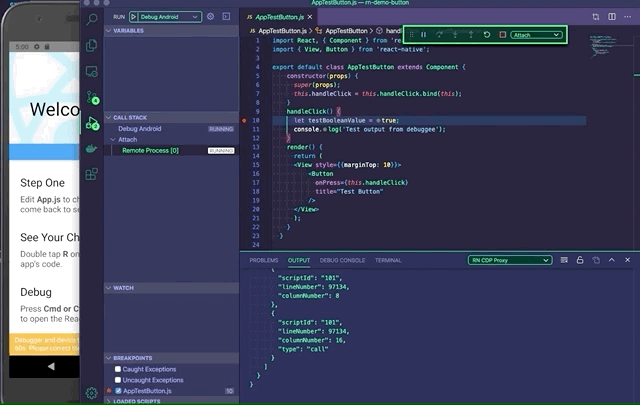Open the Remote Explorer view
Screen dimensions: 640x405
pyautogui.click(x=91, y=71)
